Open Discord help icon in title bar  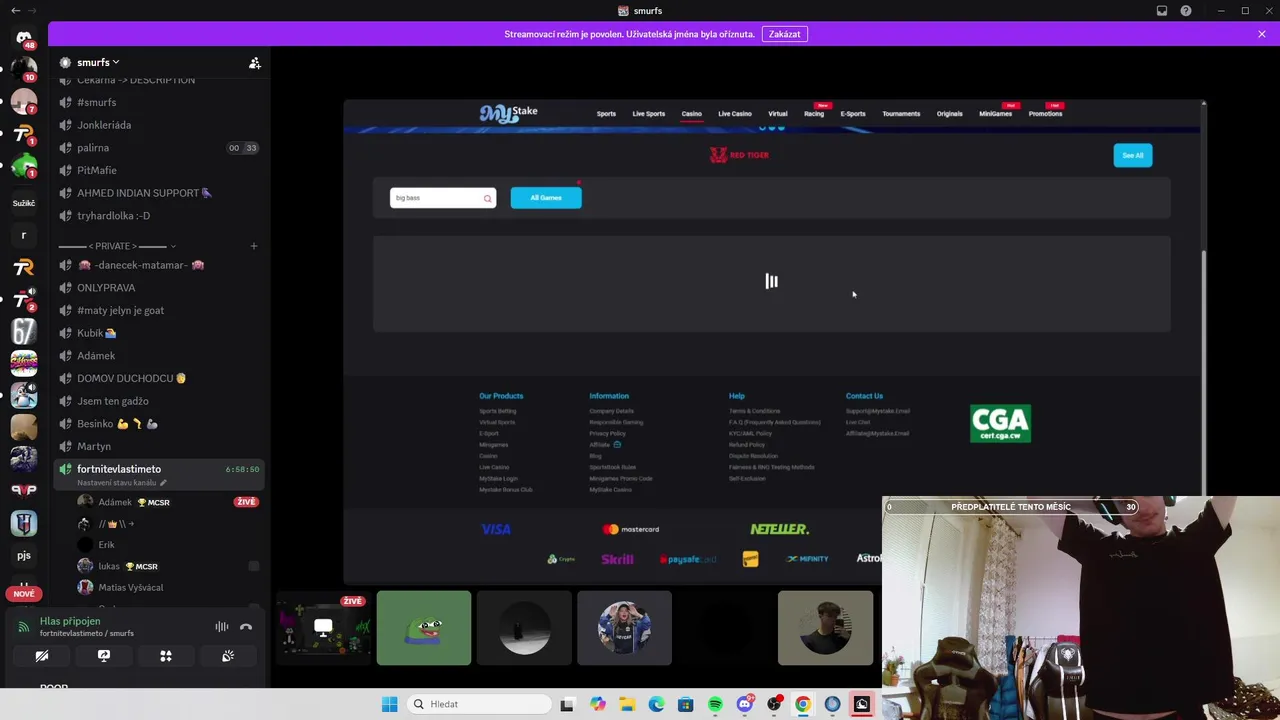point(1186,11)
